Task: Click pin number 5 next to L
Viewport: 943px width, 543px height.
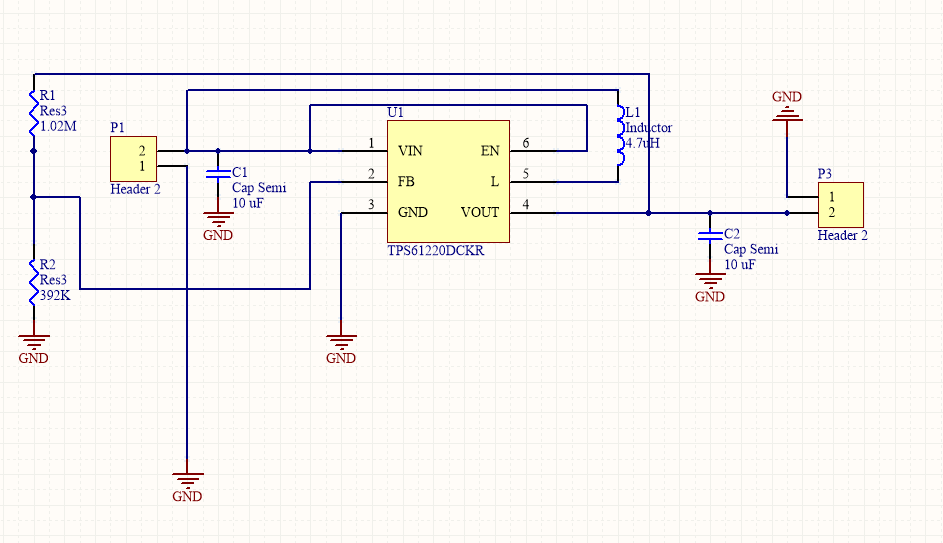Action: (x=526, y=174)
